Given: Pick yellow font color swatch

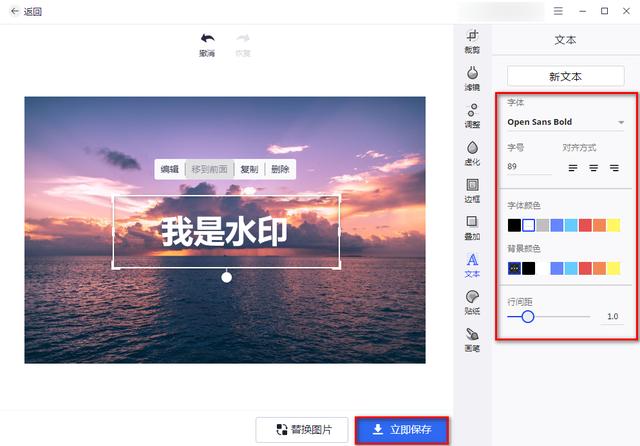Looking at the screenshot, I should [x=613, y=225].
